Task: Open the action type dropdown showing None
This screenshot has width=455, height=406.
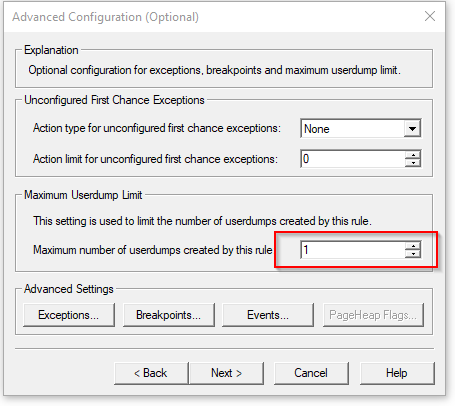Action: point(361,129)
